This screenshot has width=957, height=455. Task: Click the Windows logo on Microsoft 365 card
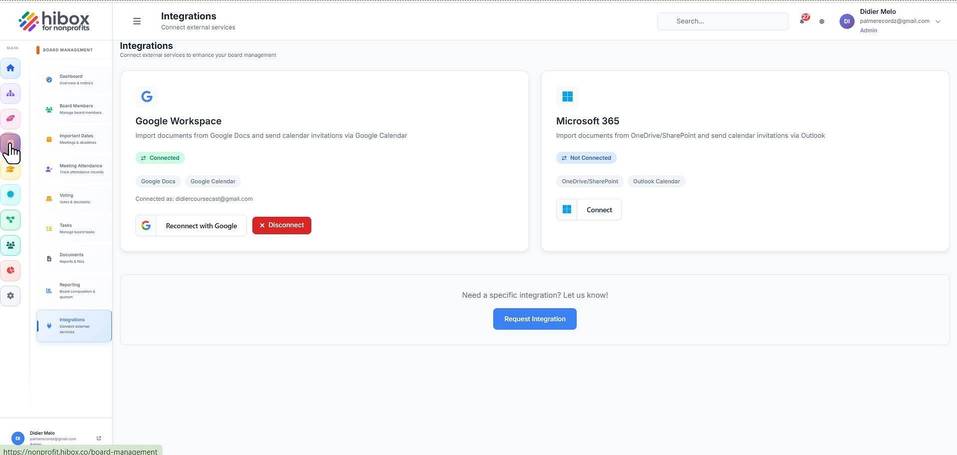tap(568, 96)
